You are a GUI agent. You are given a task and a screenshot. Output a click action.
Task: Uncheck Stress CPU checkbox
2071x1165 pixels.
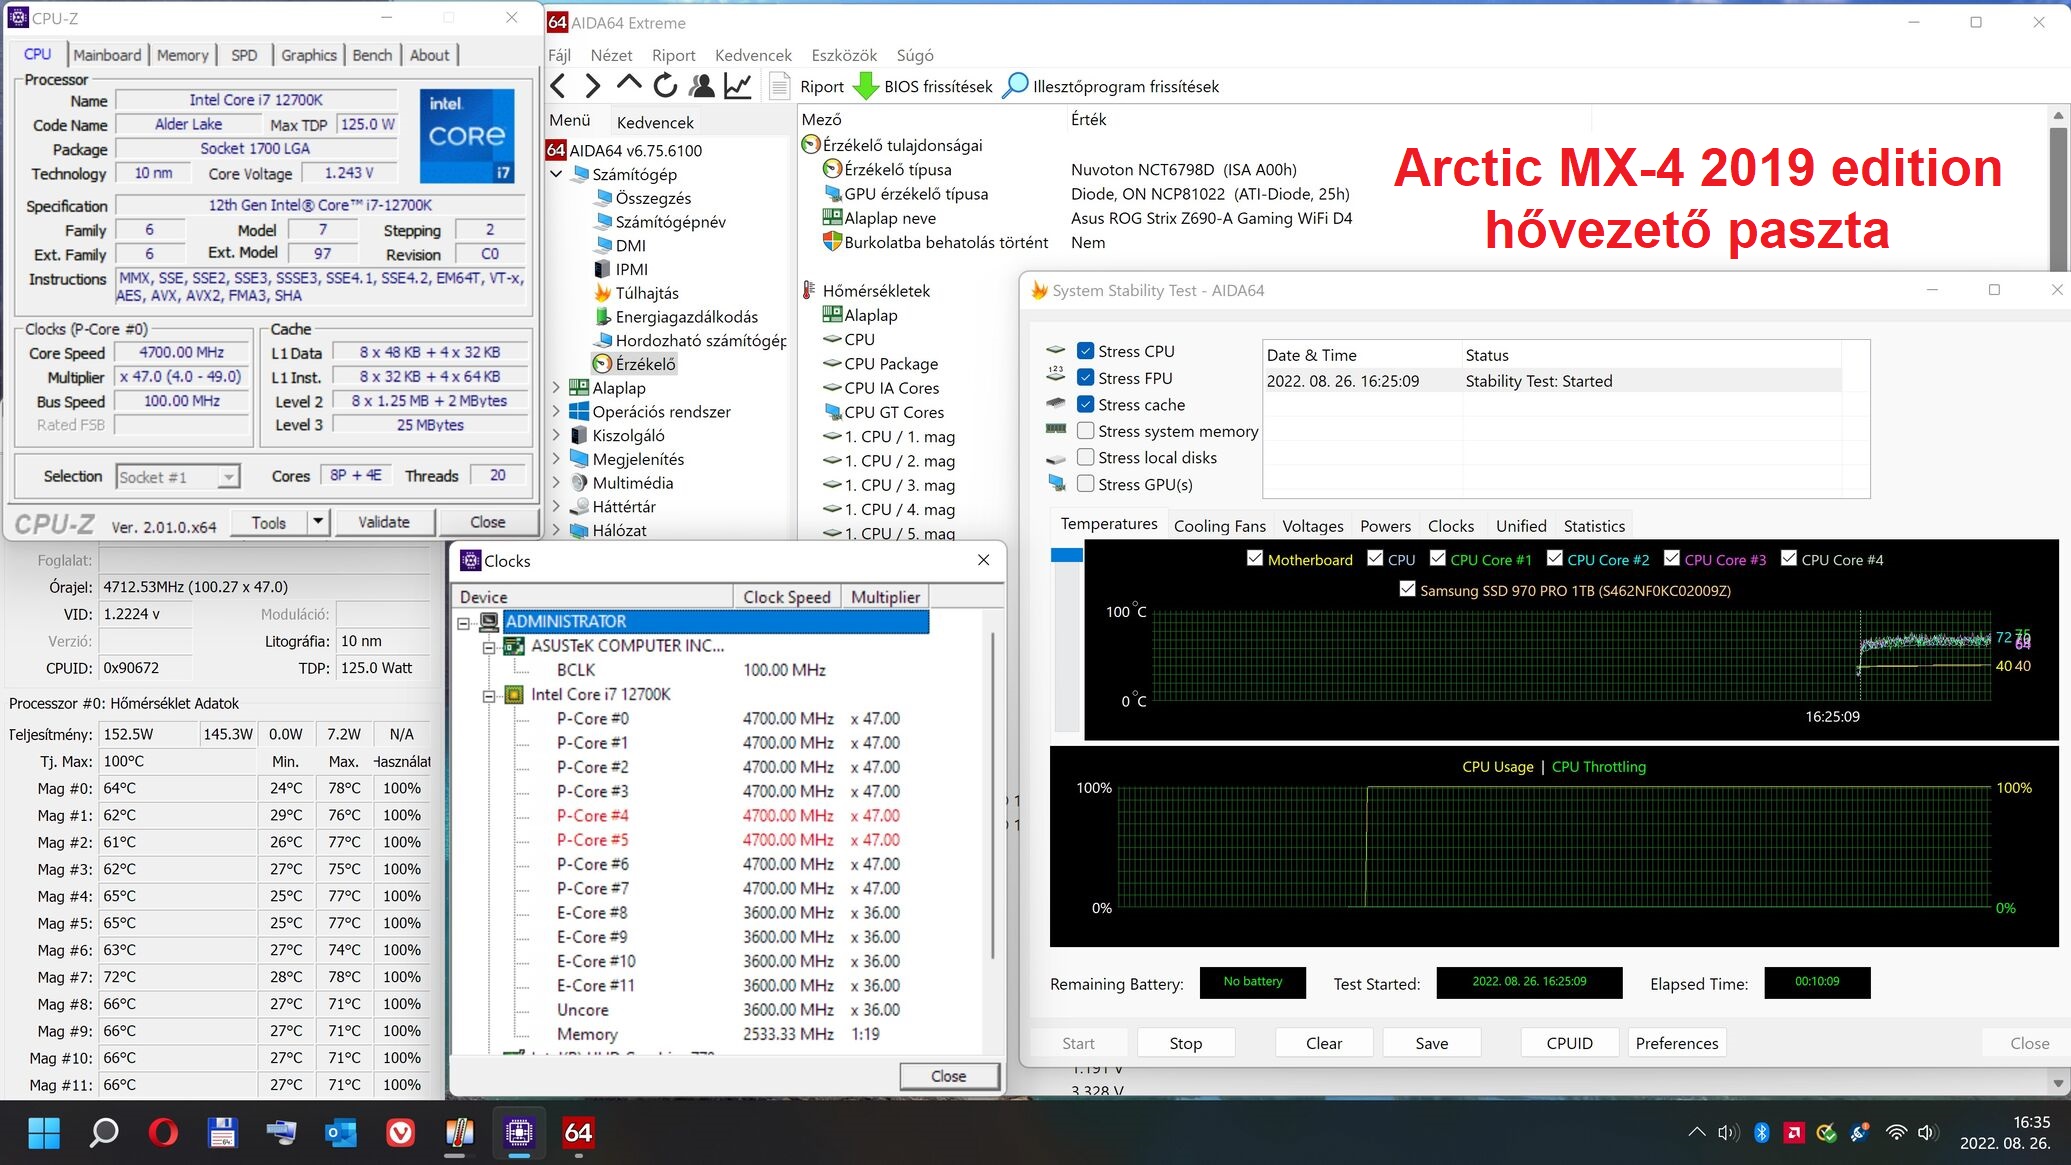point(1085,351)
